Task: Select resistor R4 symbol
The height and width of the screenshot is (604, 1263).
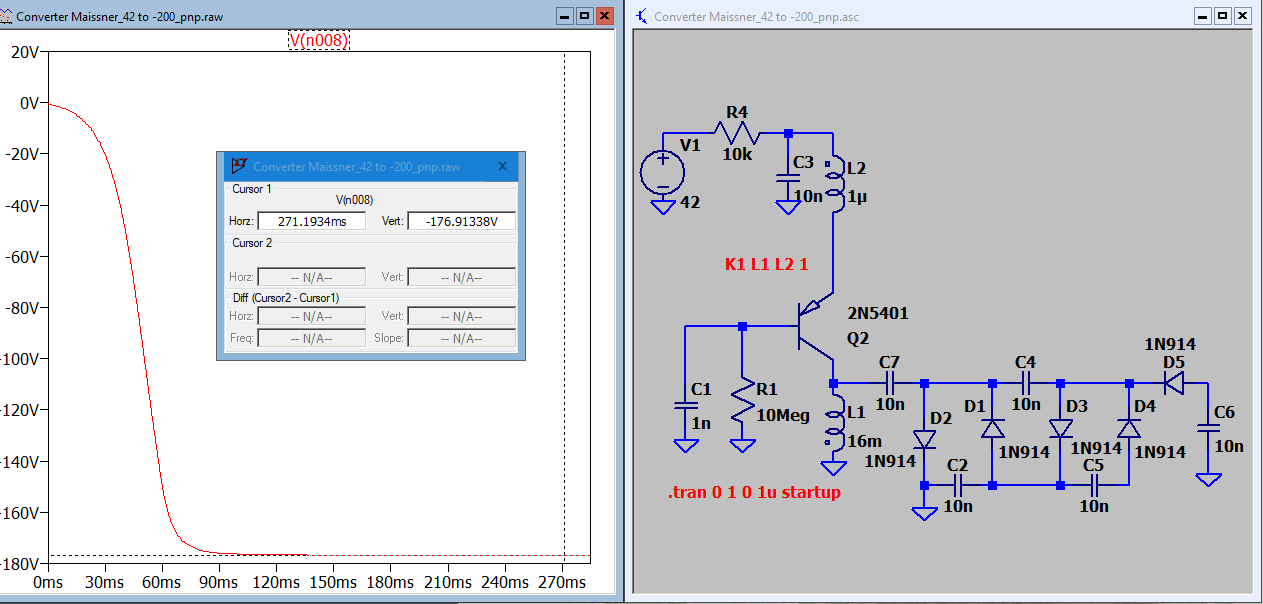Action: point(736,132)
